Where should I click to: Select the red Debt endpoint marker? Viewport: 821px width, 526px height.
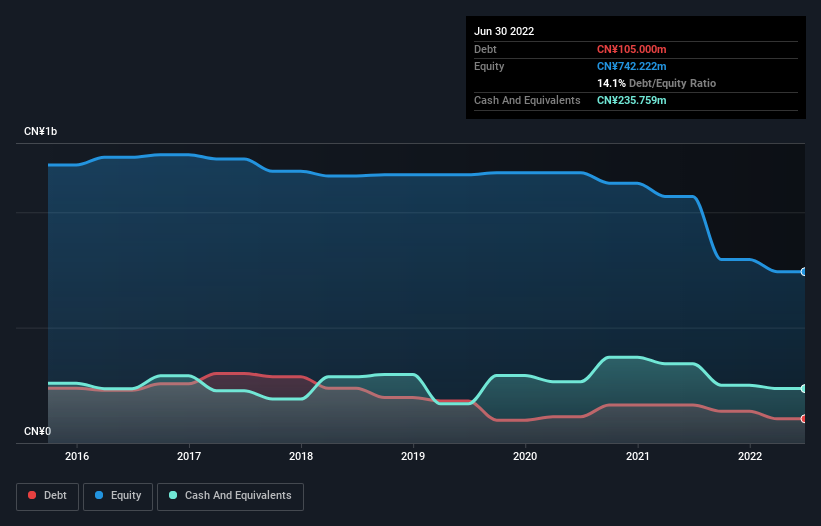804,419
